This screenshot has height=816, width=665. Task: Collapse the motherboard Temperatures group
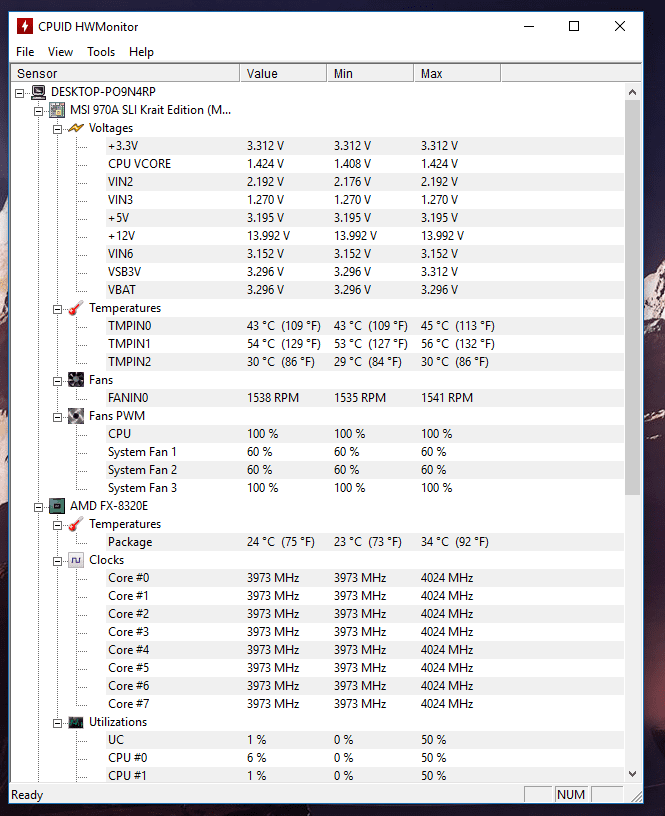[58, 309]
